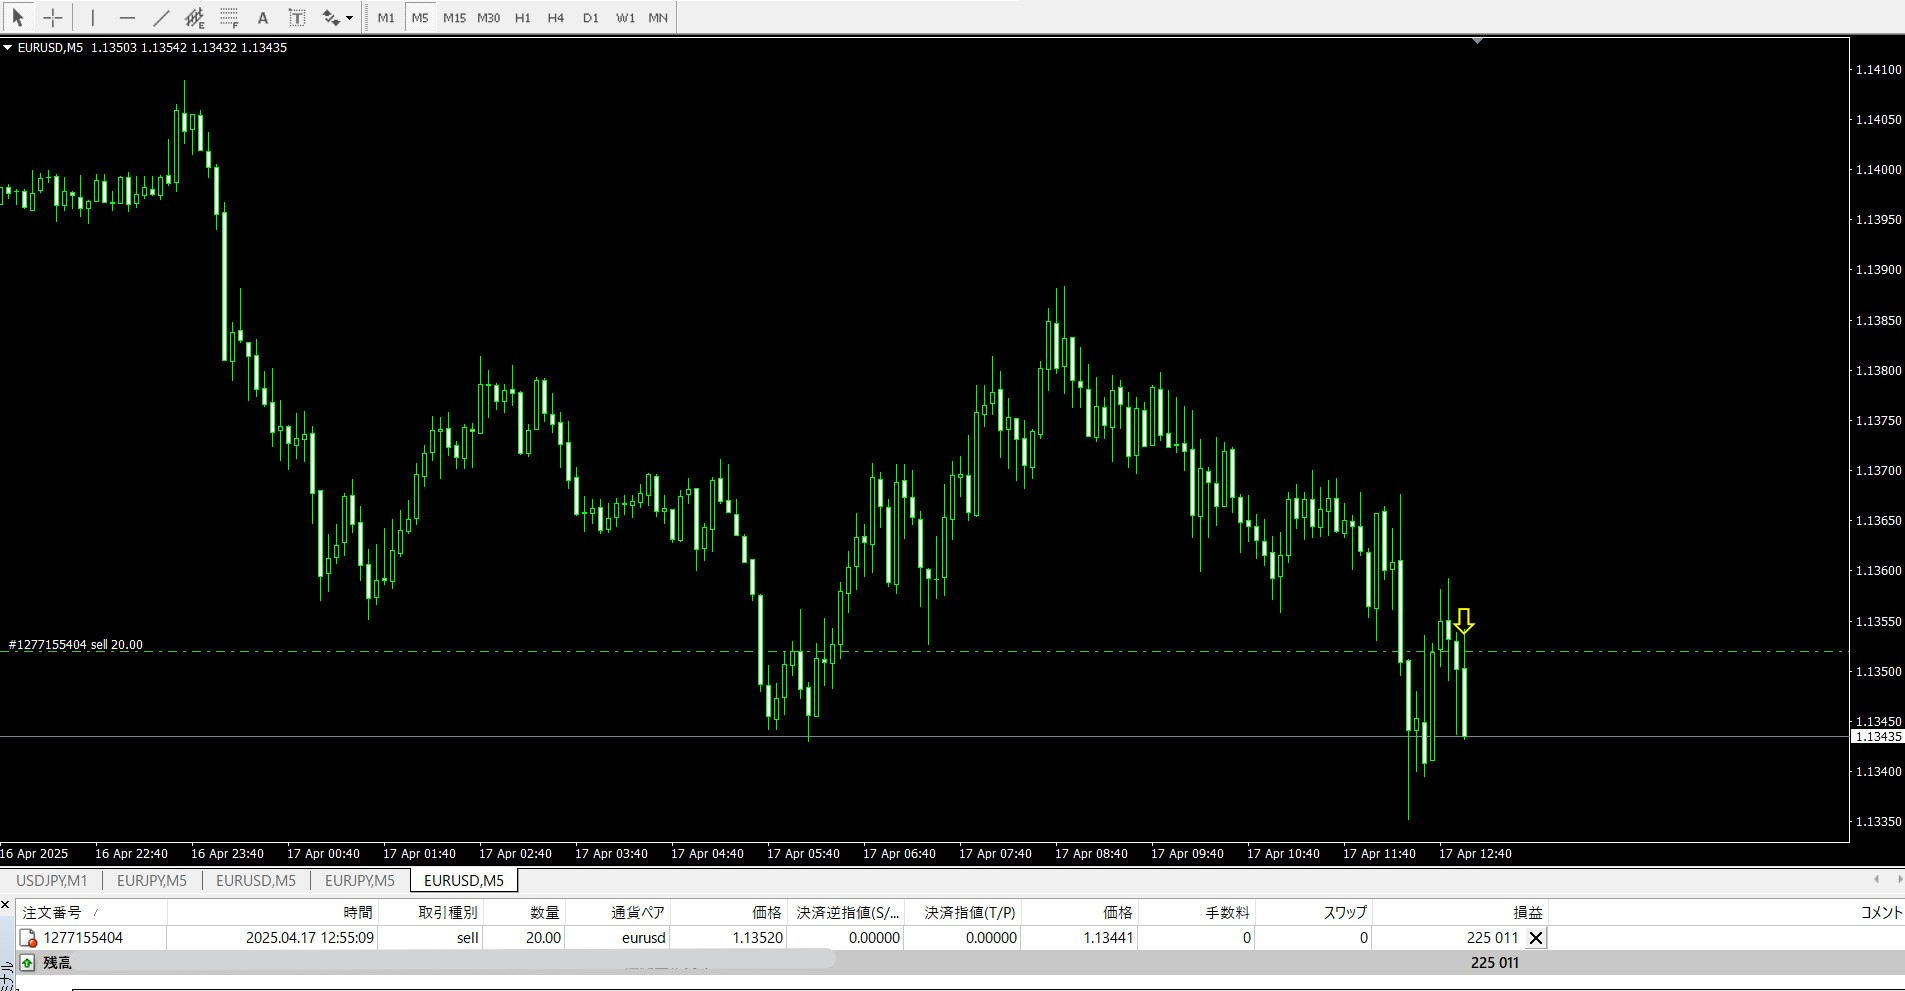Switch chart timeframe to D1

coord(590,17)
